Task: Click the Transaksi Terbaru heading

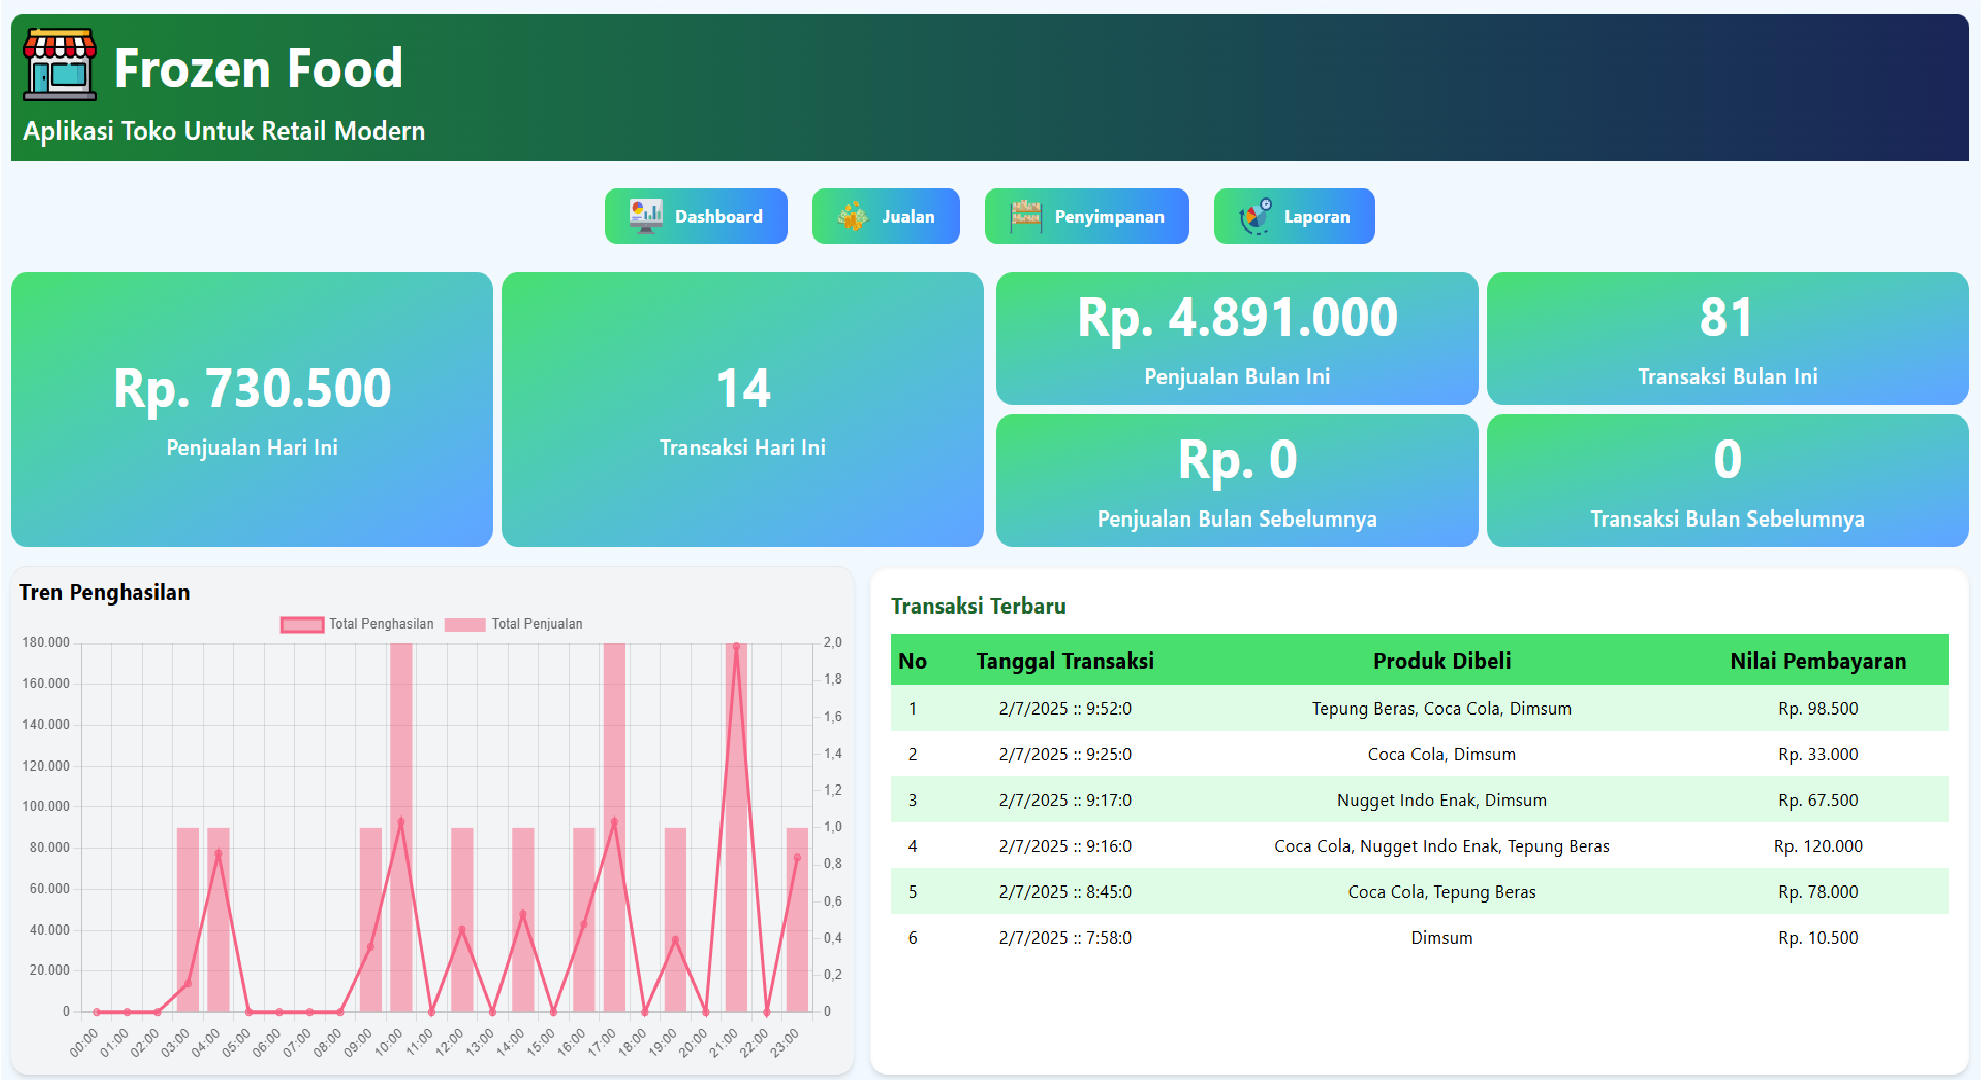Action: (978, 606)
